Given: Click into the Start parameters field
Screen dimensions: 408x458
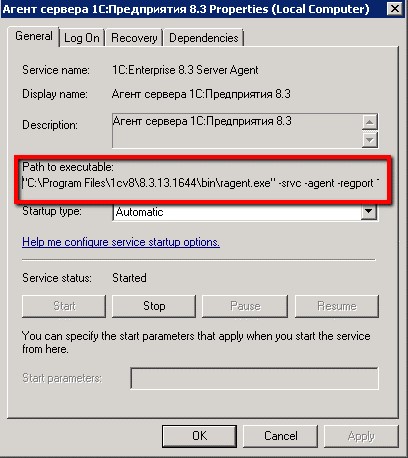Looking at the screenshot, I should pos(255,378).
